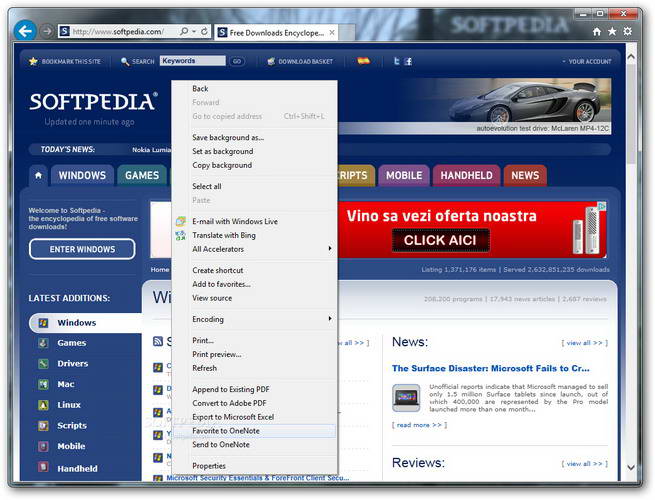The image size is (655, 500).
Task: Close the Free Downloads Encyclopedia tab
Action: coord(332,32)
